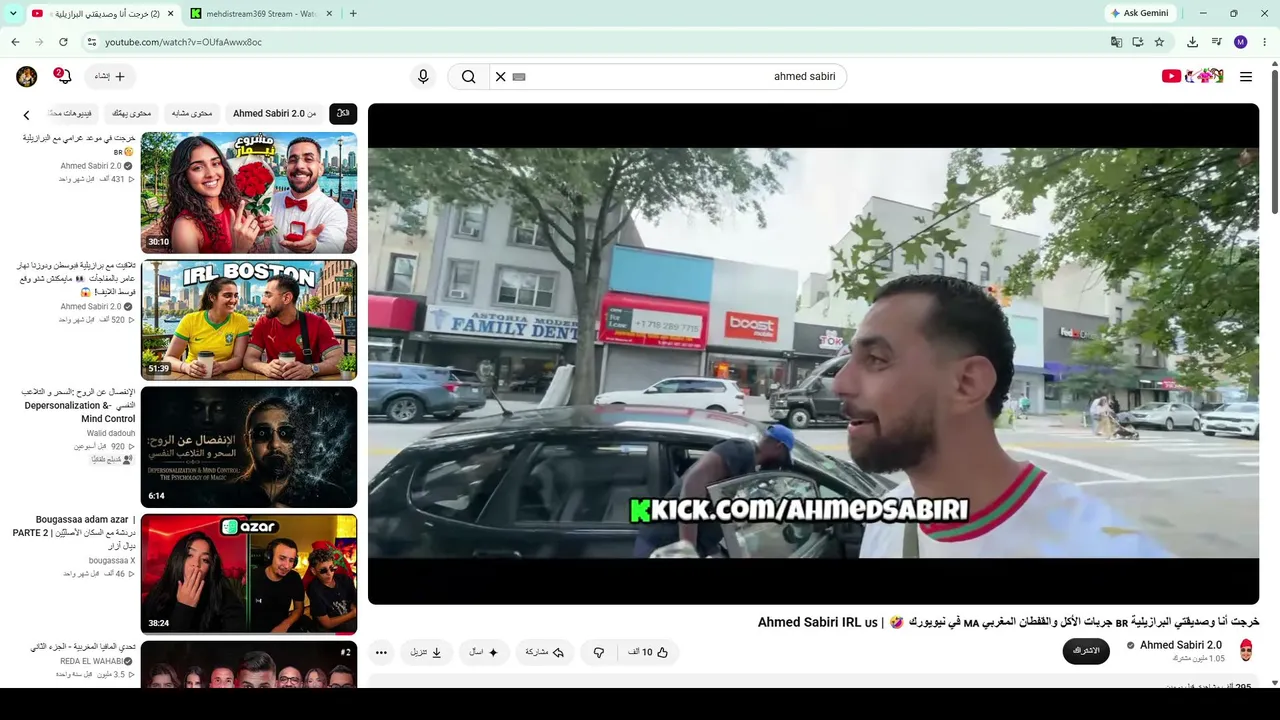Open the azar video thumbnail (38:24)

(249, 574)
